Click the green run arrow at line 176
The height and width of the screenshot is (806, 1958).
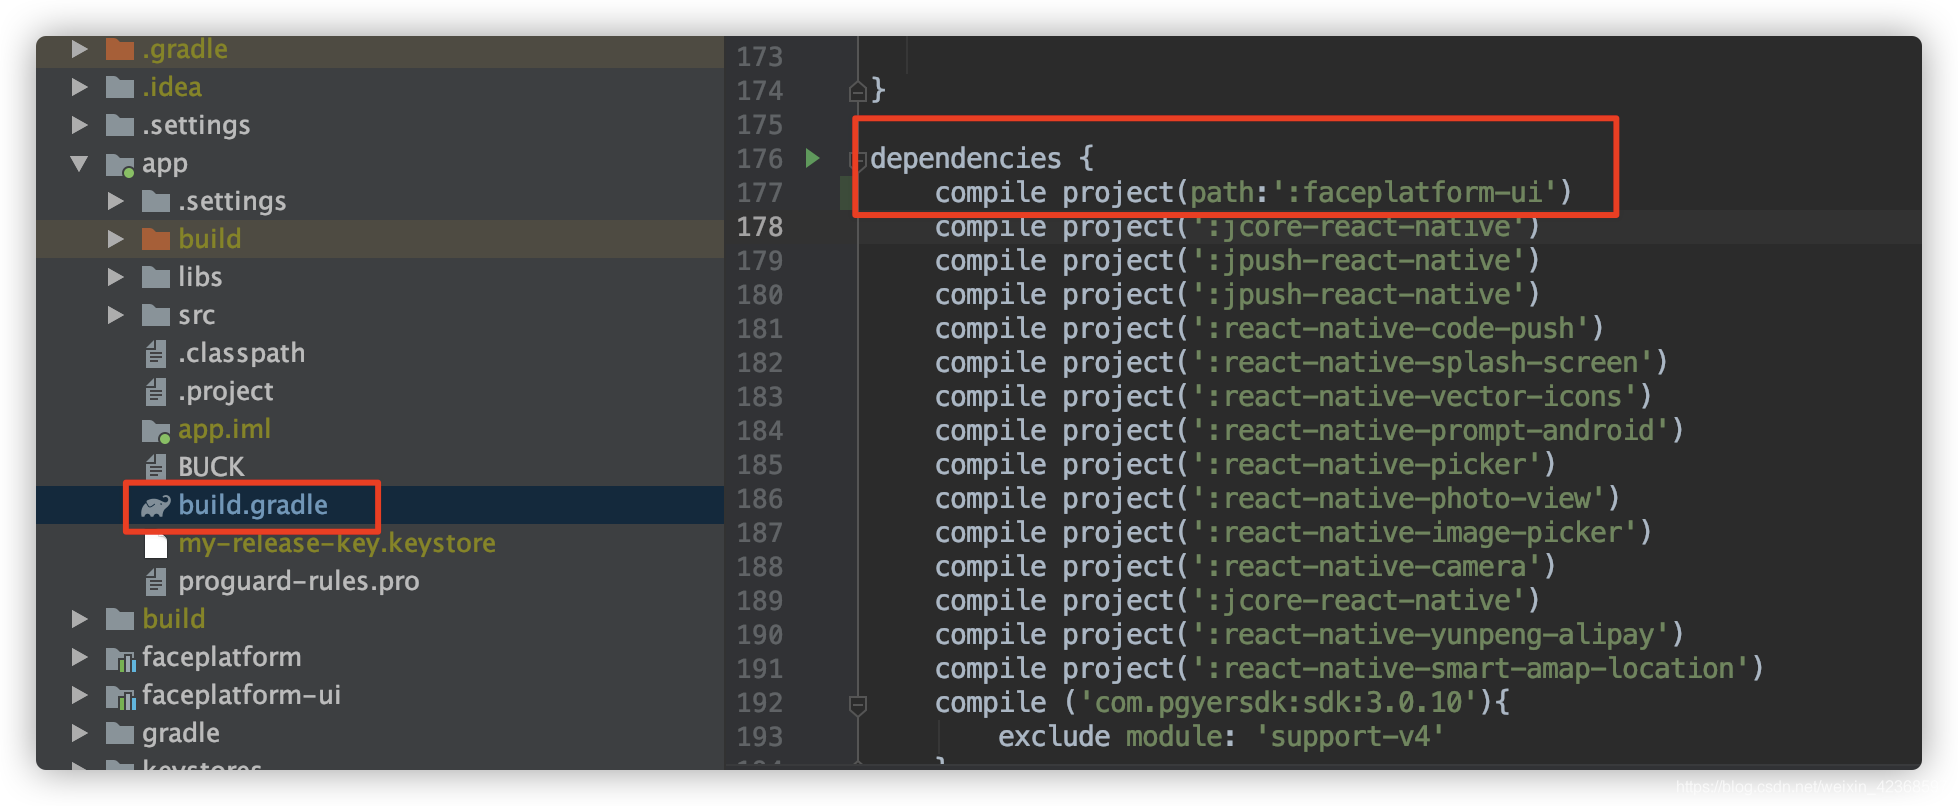pyautogui.click(x=813, y=158)
